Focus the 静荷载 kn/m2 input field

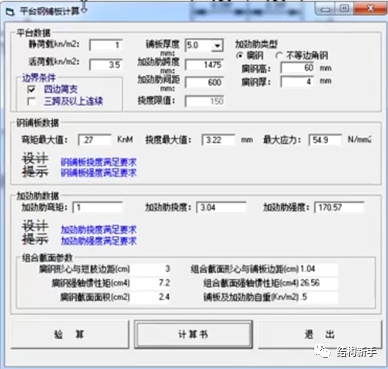click(x=106, y=45)
